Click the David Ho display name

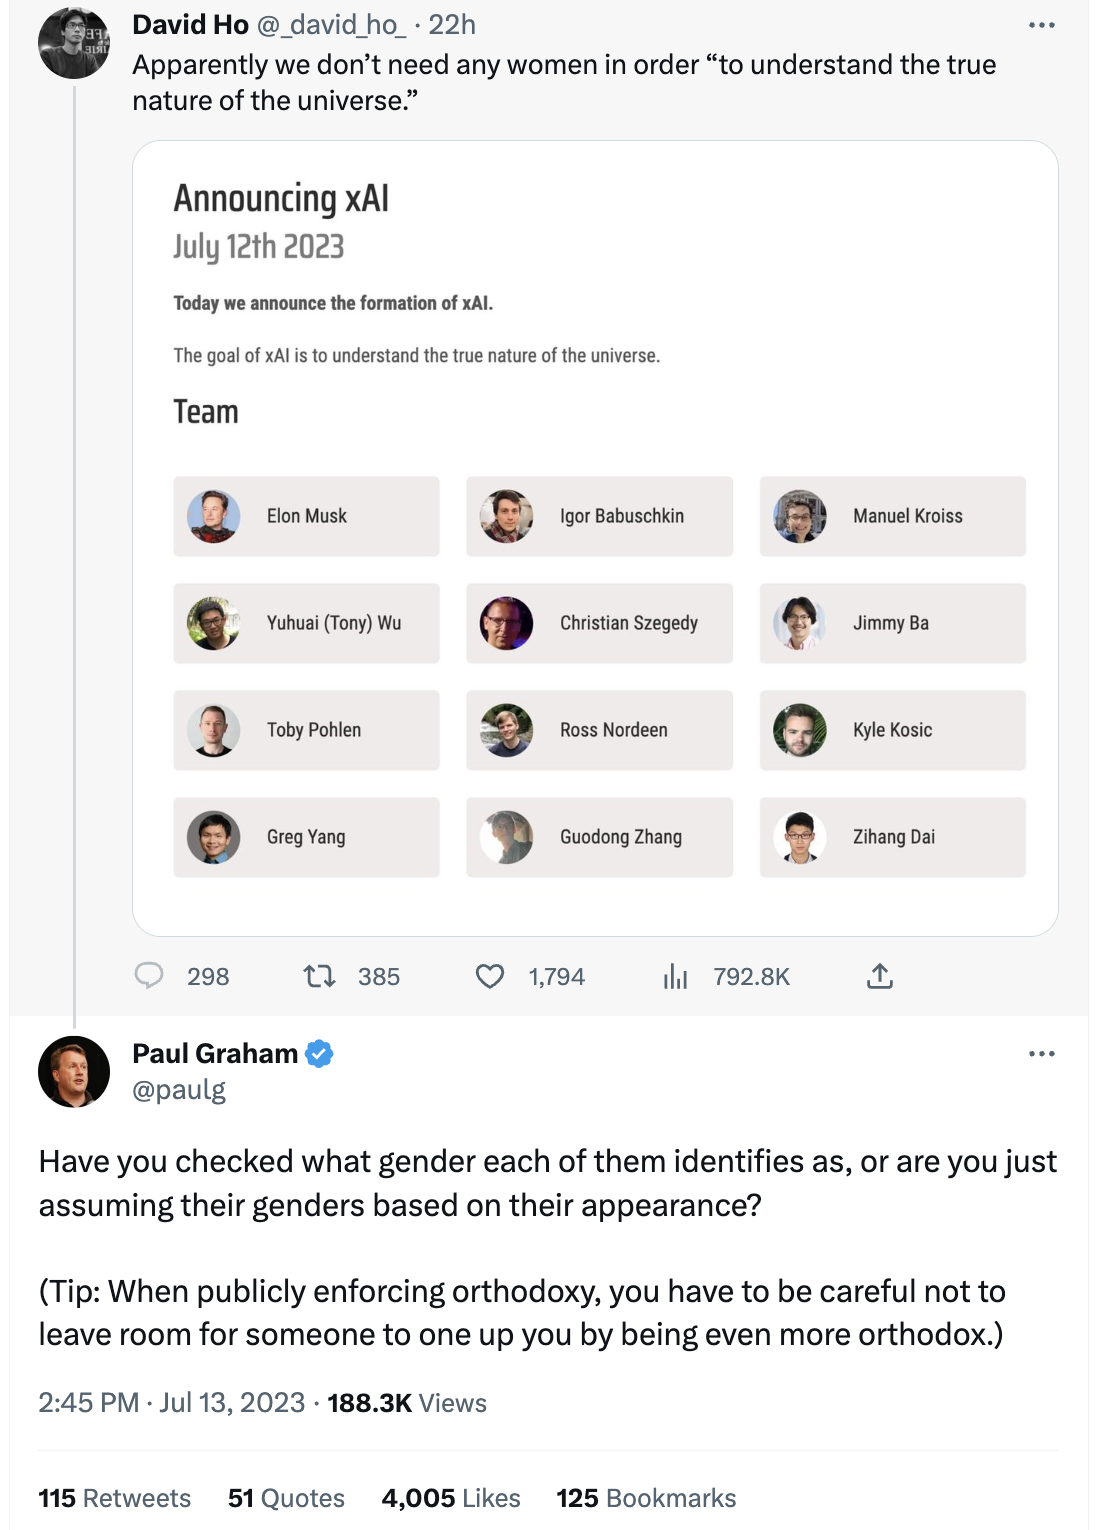click(x=190, y=25)
